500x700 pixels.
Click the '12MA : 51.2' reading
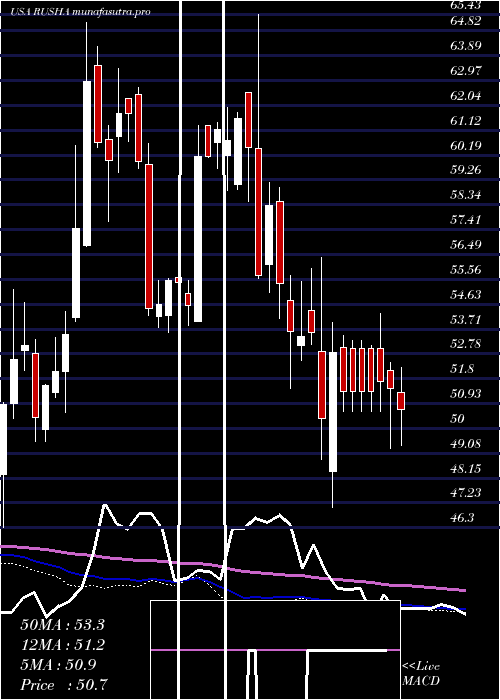coord(62,645)
